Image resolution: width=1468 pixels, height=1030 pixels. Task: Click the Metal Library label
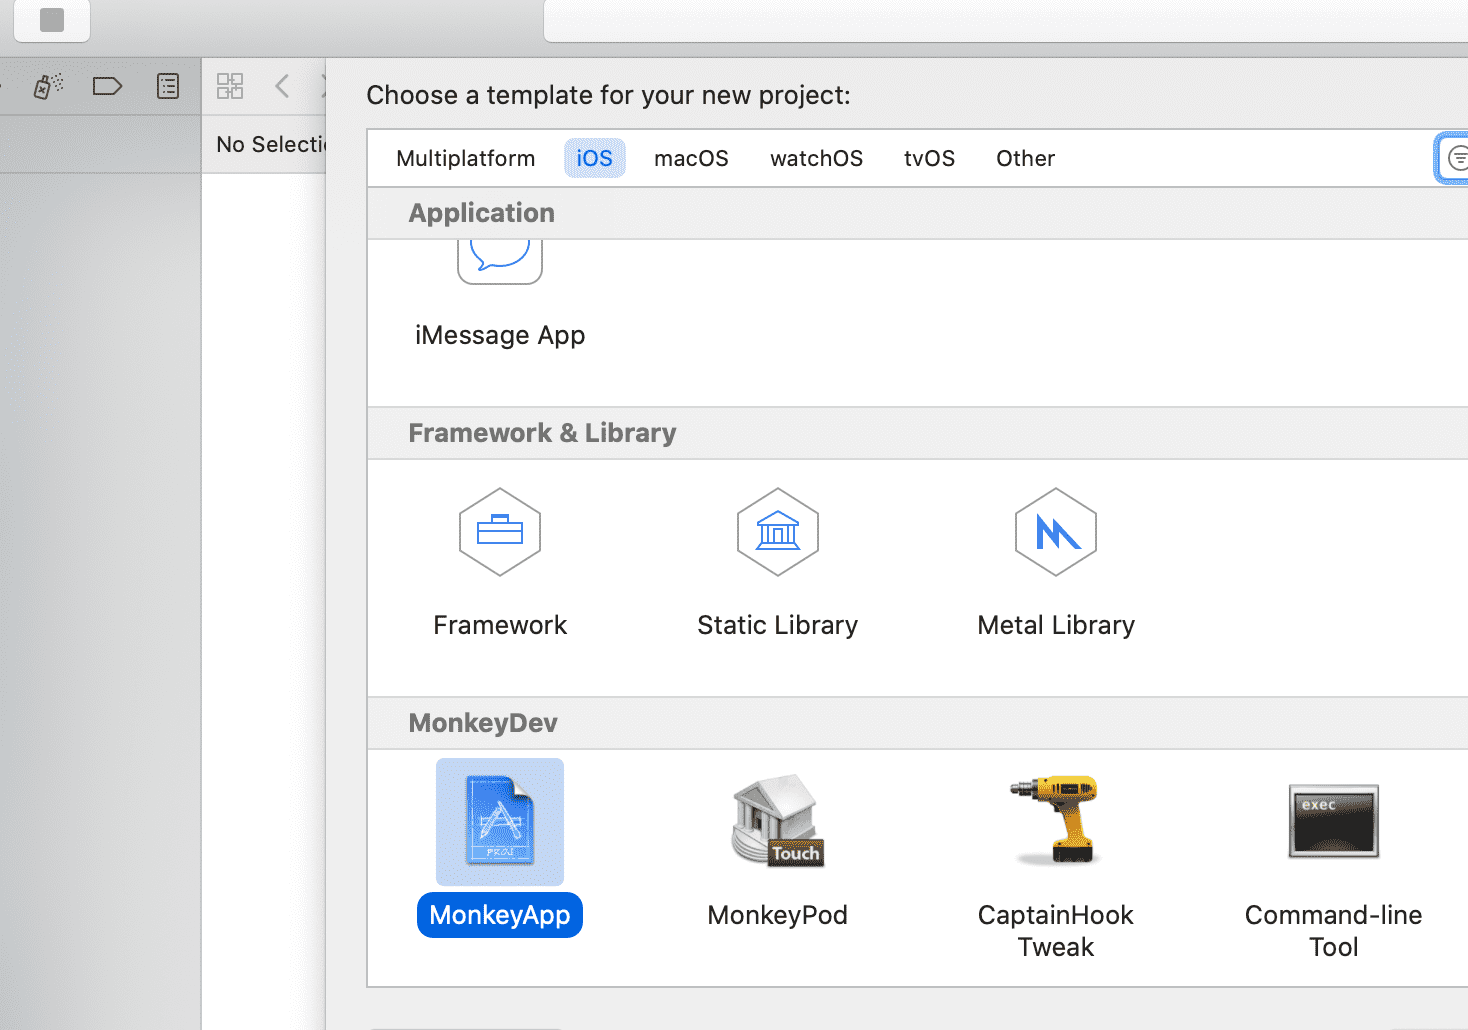[x=1056, y=625]
